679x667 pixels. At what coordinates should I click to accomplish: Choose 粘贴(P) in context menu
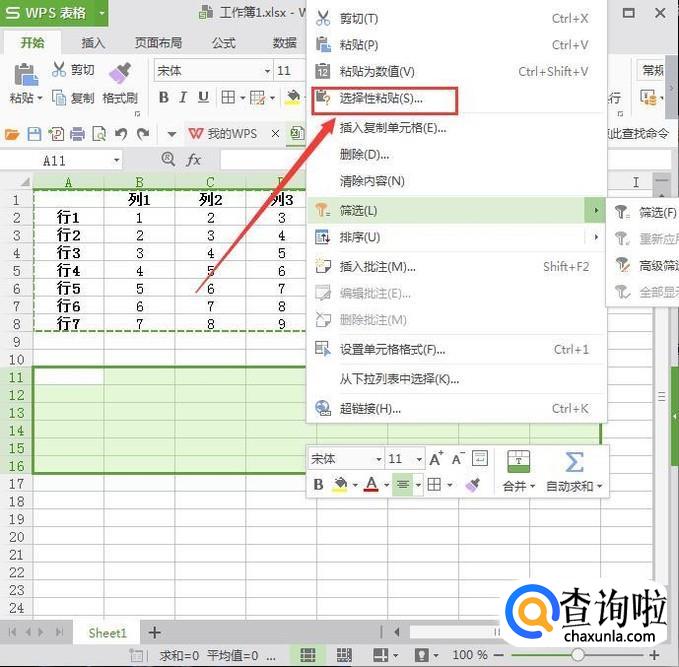point(454,45)
